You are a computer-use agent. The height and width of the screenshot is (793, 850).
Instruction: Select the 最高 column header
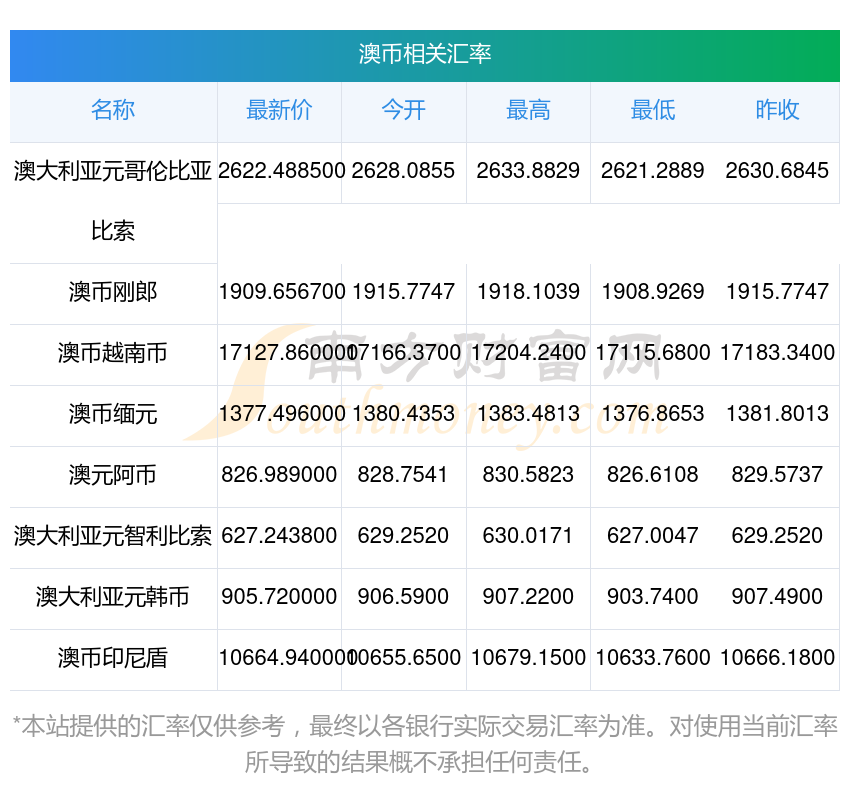pyautogui.click(x=528, y=109)
